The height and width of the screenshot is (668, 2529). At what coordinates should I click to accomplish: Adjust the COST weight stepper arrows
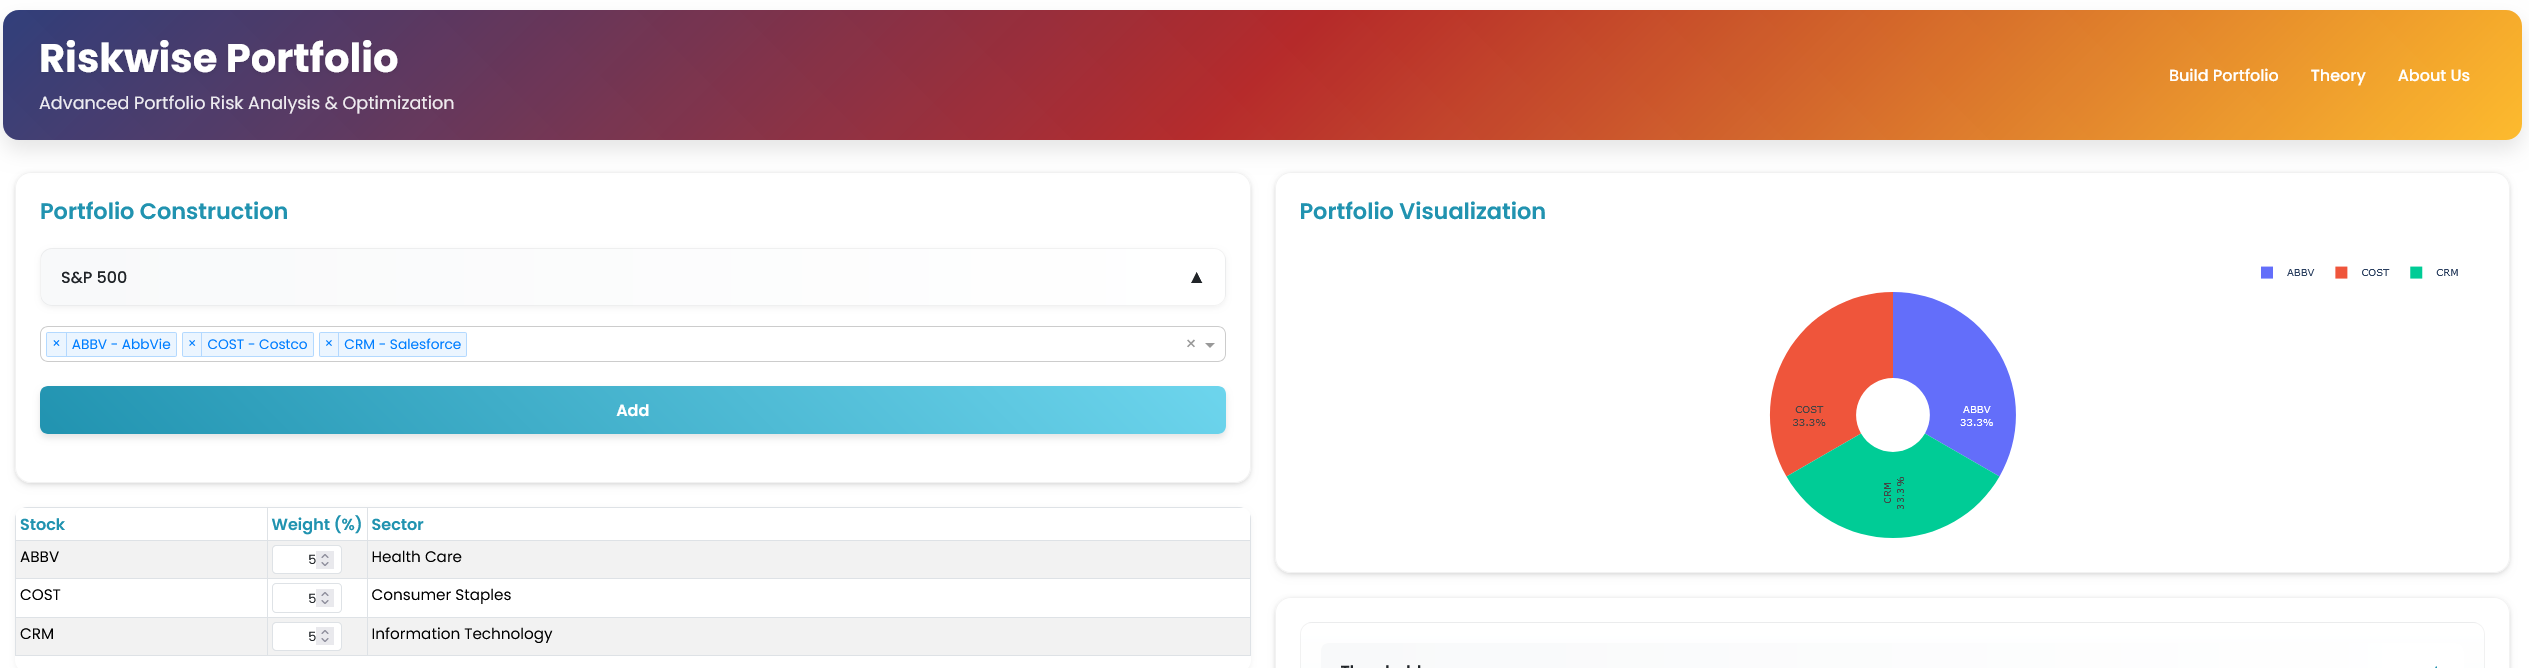(325, 598)
